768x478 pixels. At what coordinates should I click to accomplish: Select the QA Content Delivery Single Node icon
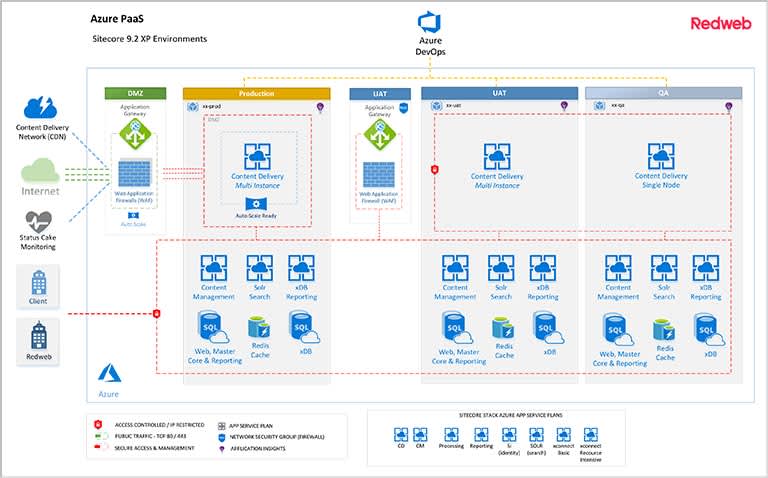coord(661,157)
